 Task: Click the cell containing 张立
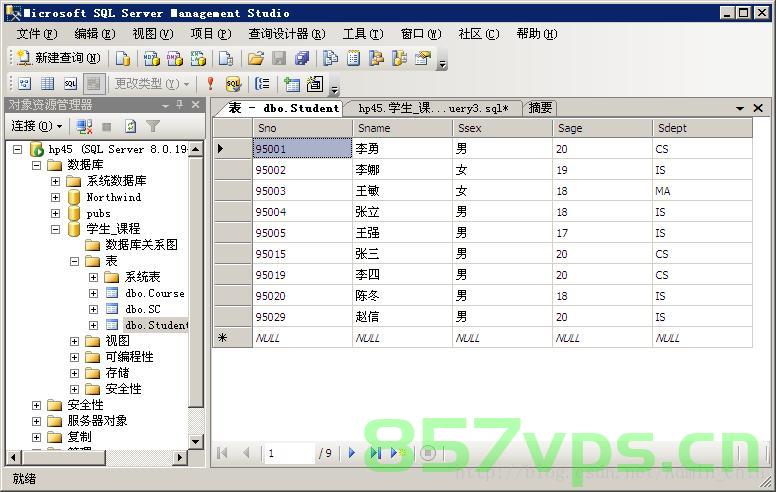coord(402,212)
